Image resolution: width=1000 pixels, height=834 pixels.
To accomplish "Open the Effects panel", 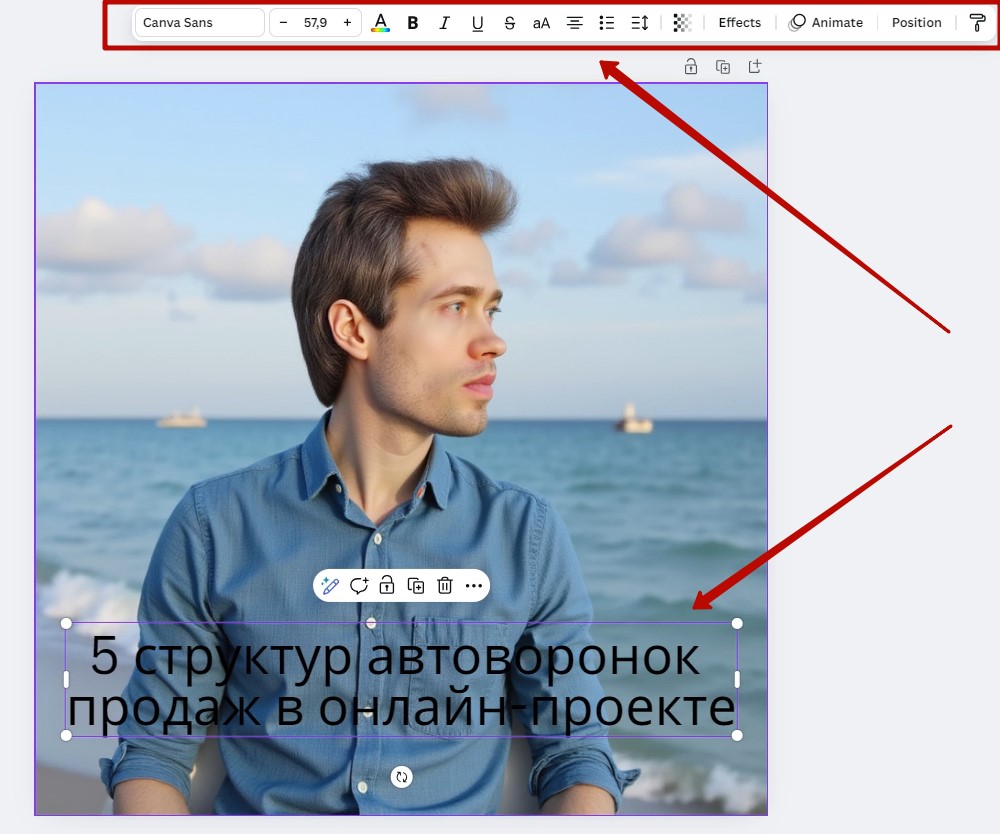I will point(739,23).
